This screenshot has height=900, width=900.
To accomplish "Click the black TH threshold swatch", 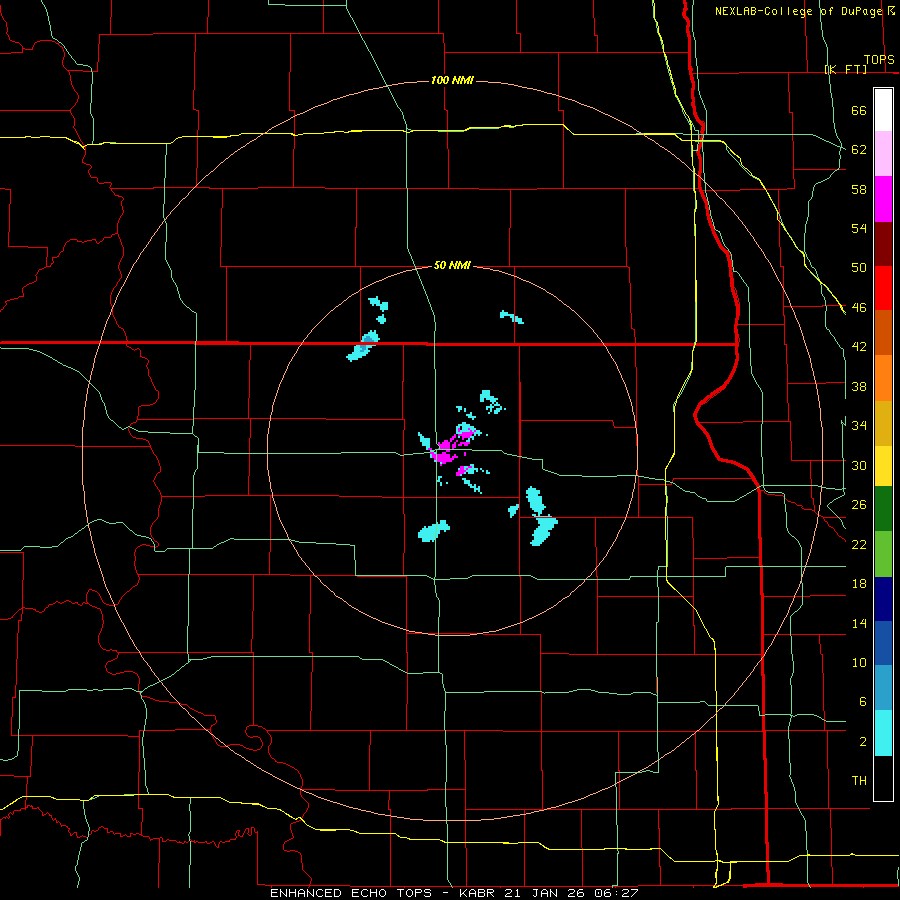I will (x=883, y=778).
